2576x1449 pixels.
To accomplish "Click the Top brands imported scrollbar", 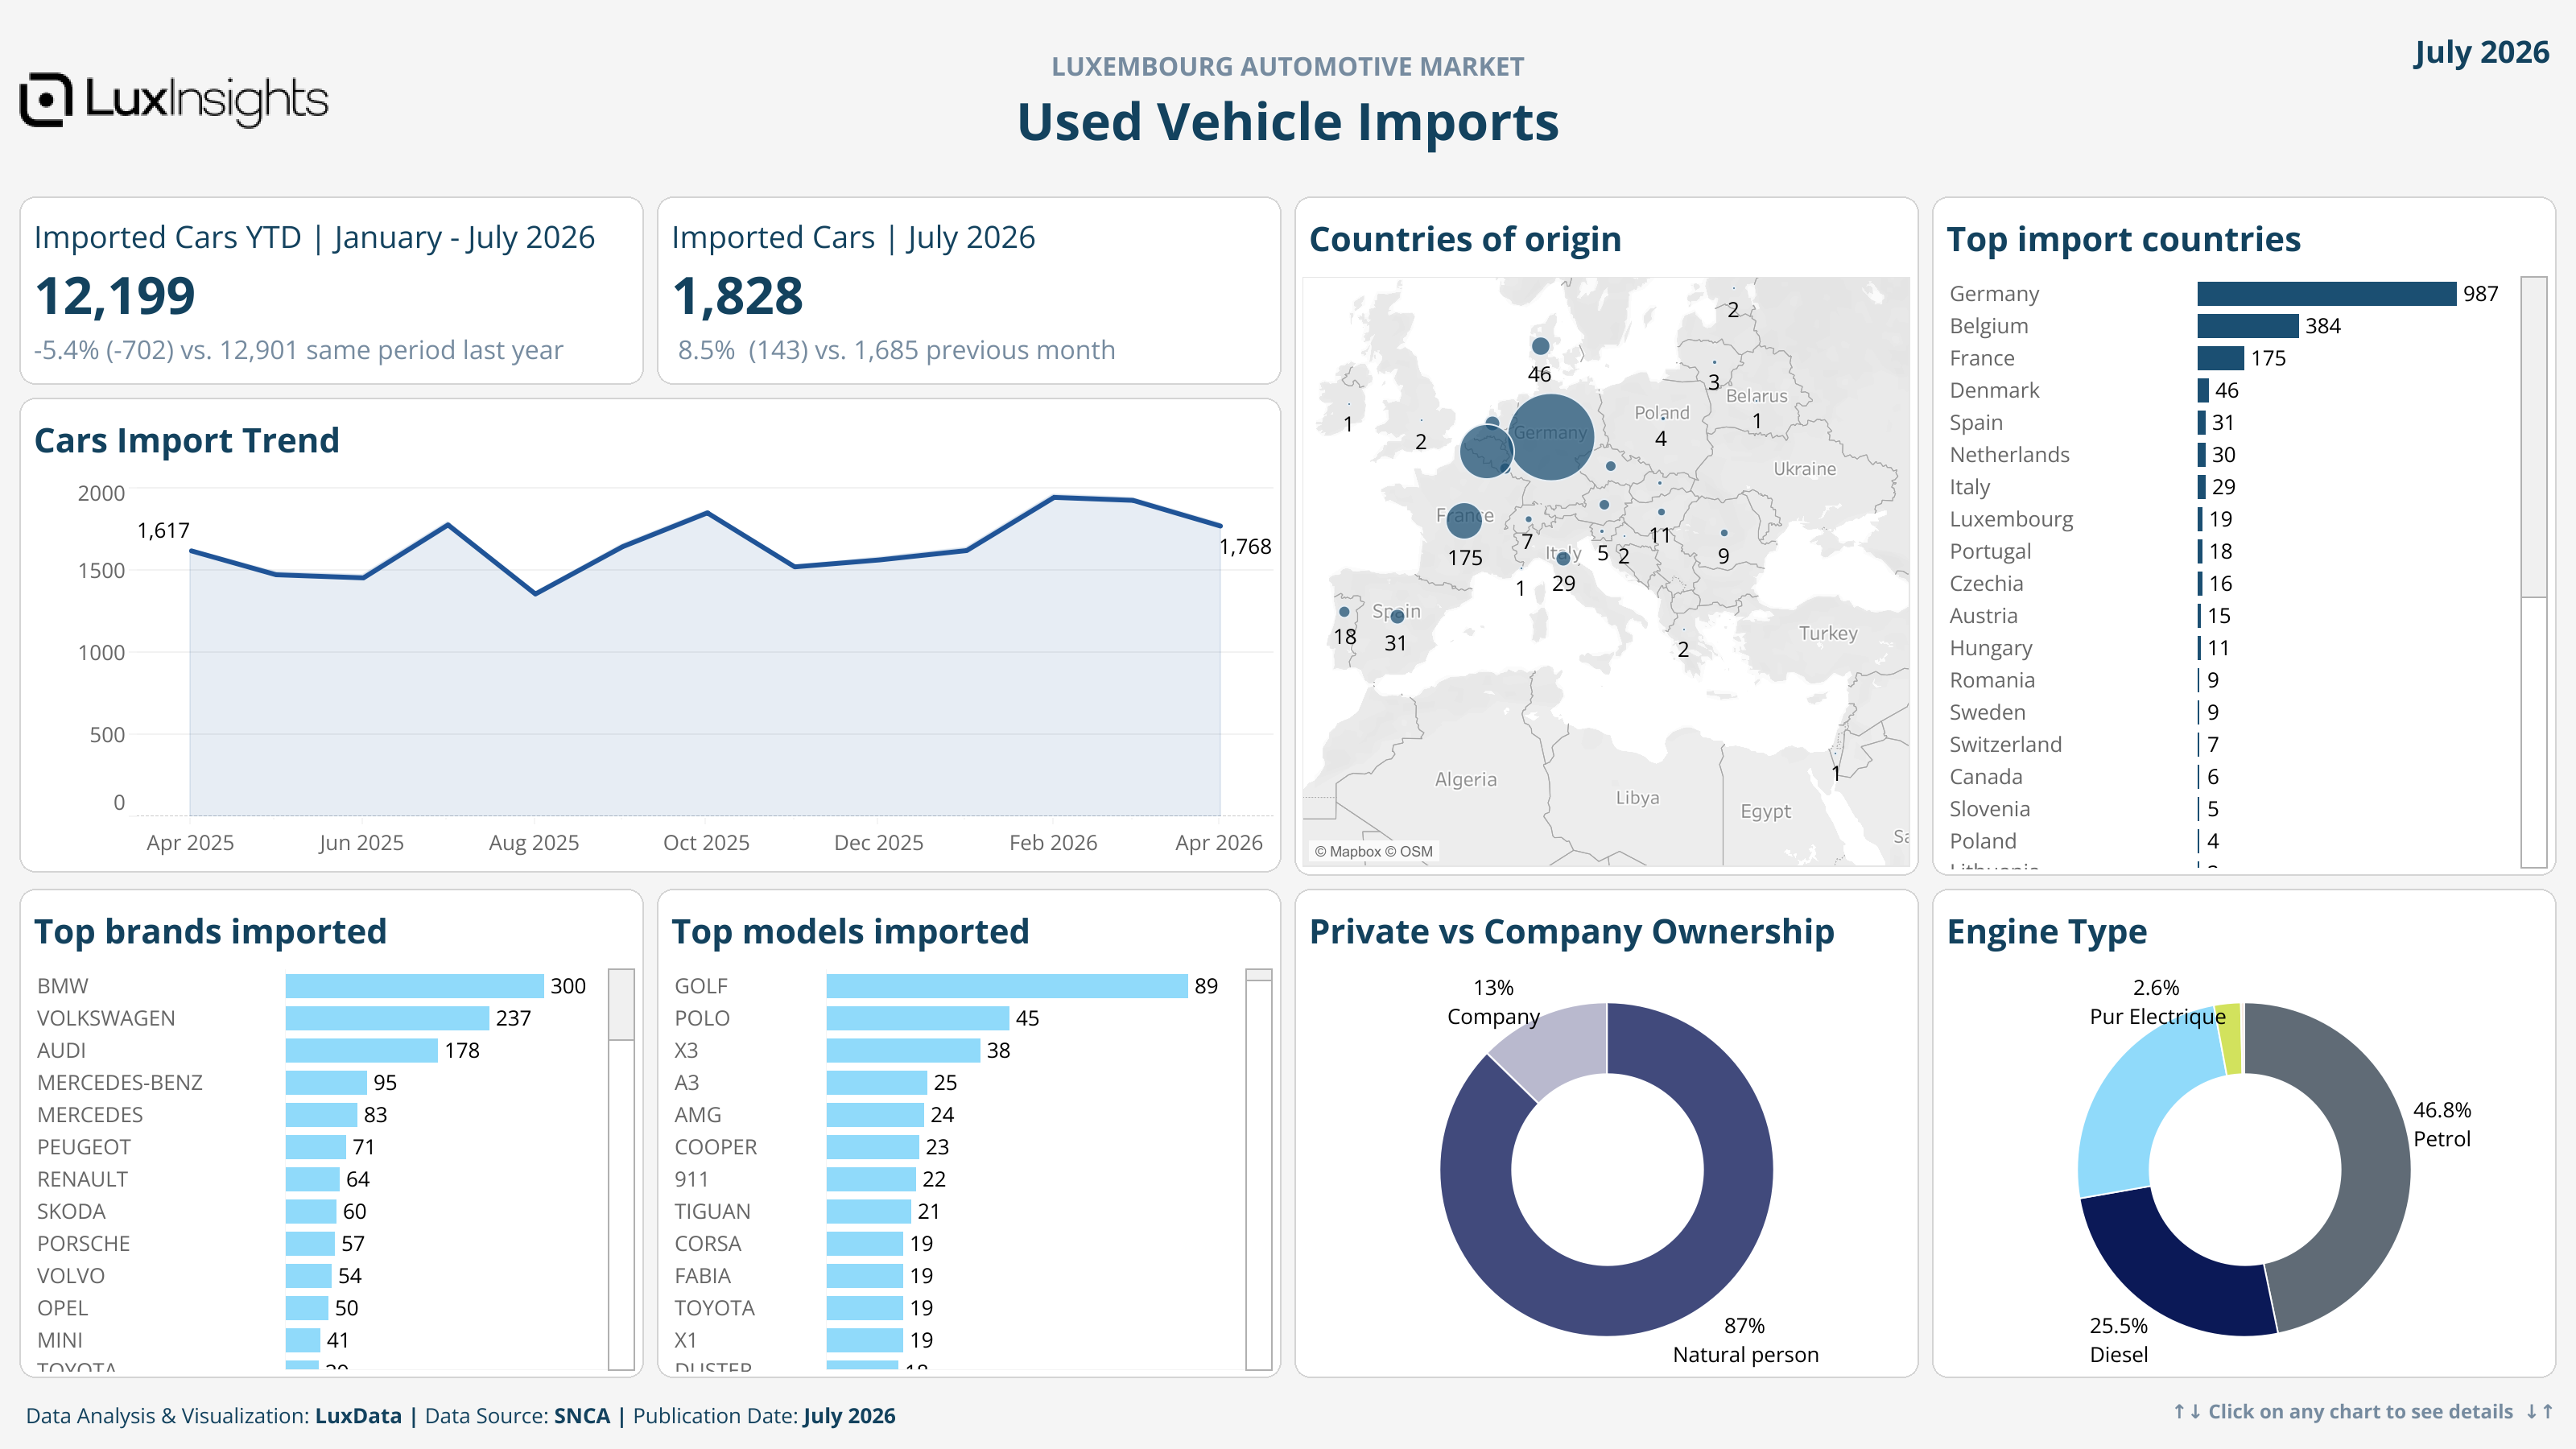I will point(621,1169).
